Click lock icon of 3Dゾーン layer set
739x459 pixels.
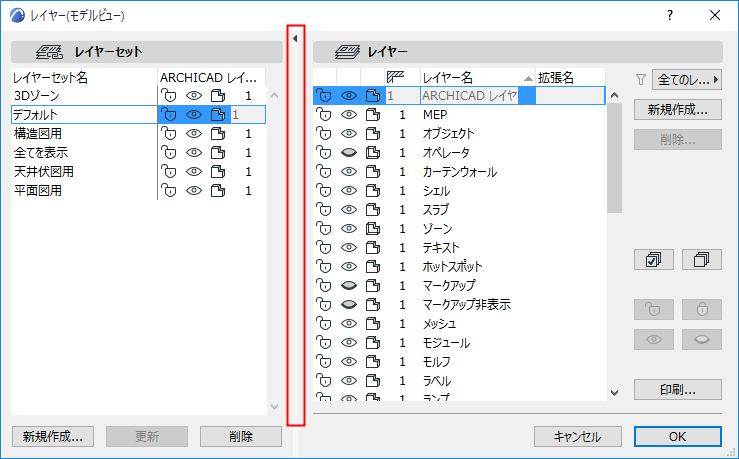click(169, 96)
